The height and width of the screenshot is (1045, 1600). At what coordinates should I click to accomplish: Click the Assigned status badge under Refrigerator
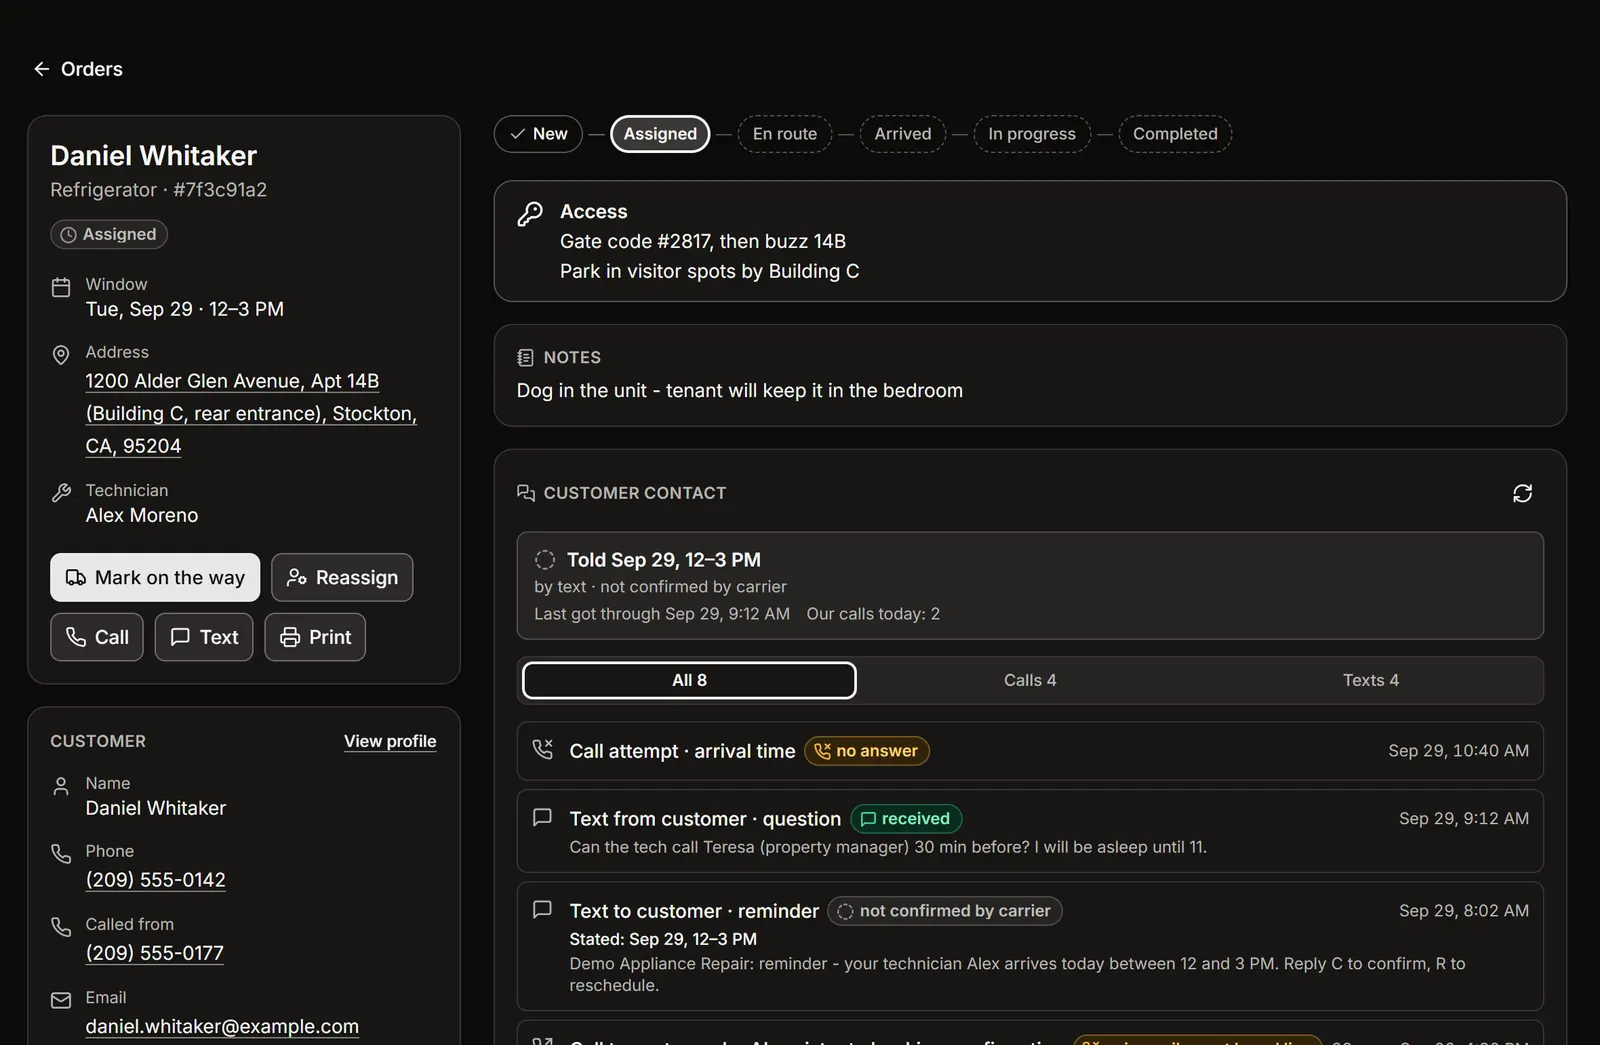pos(109,234)
